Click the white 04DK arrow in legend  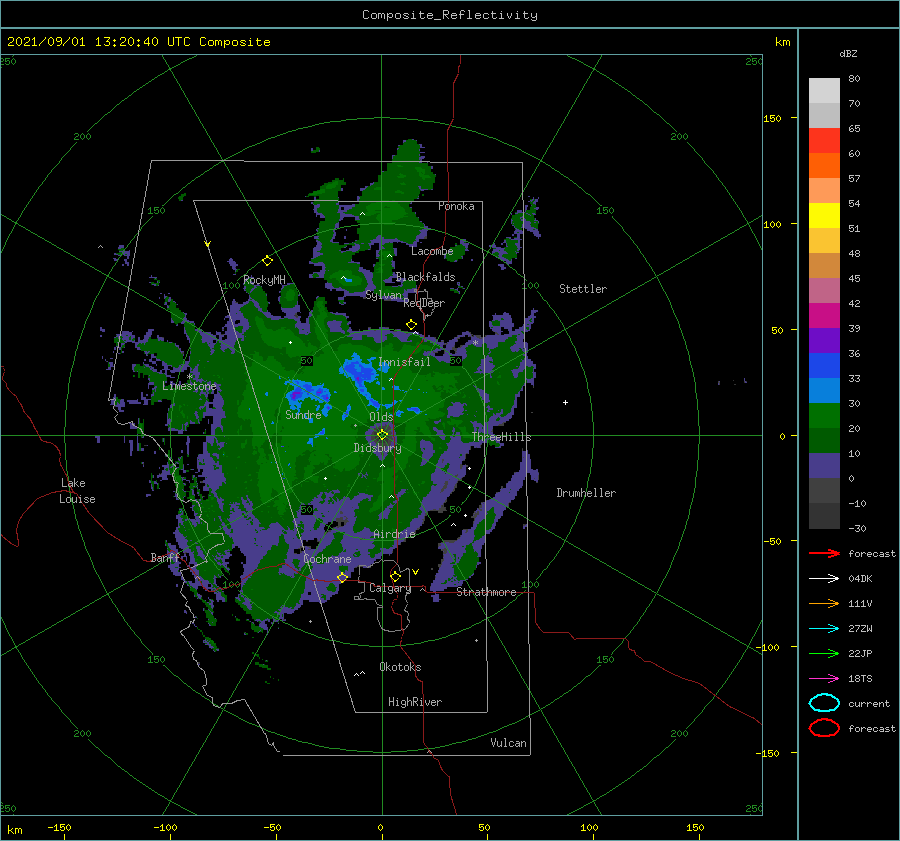(824, 578)
